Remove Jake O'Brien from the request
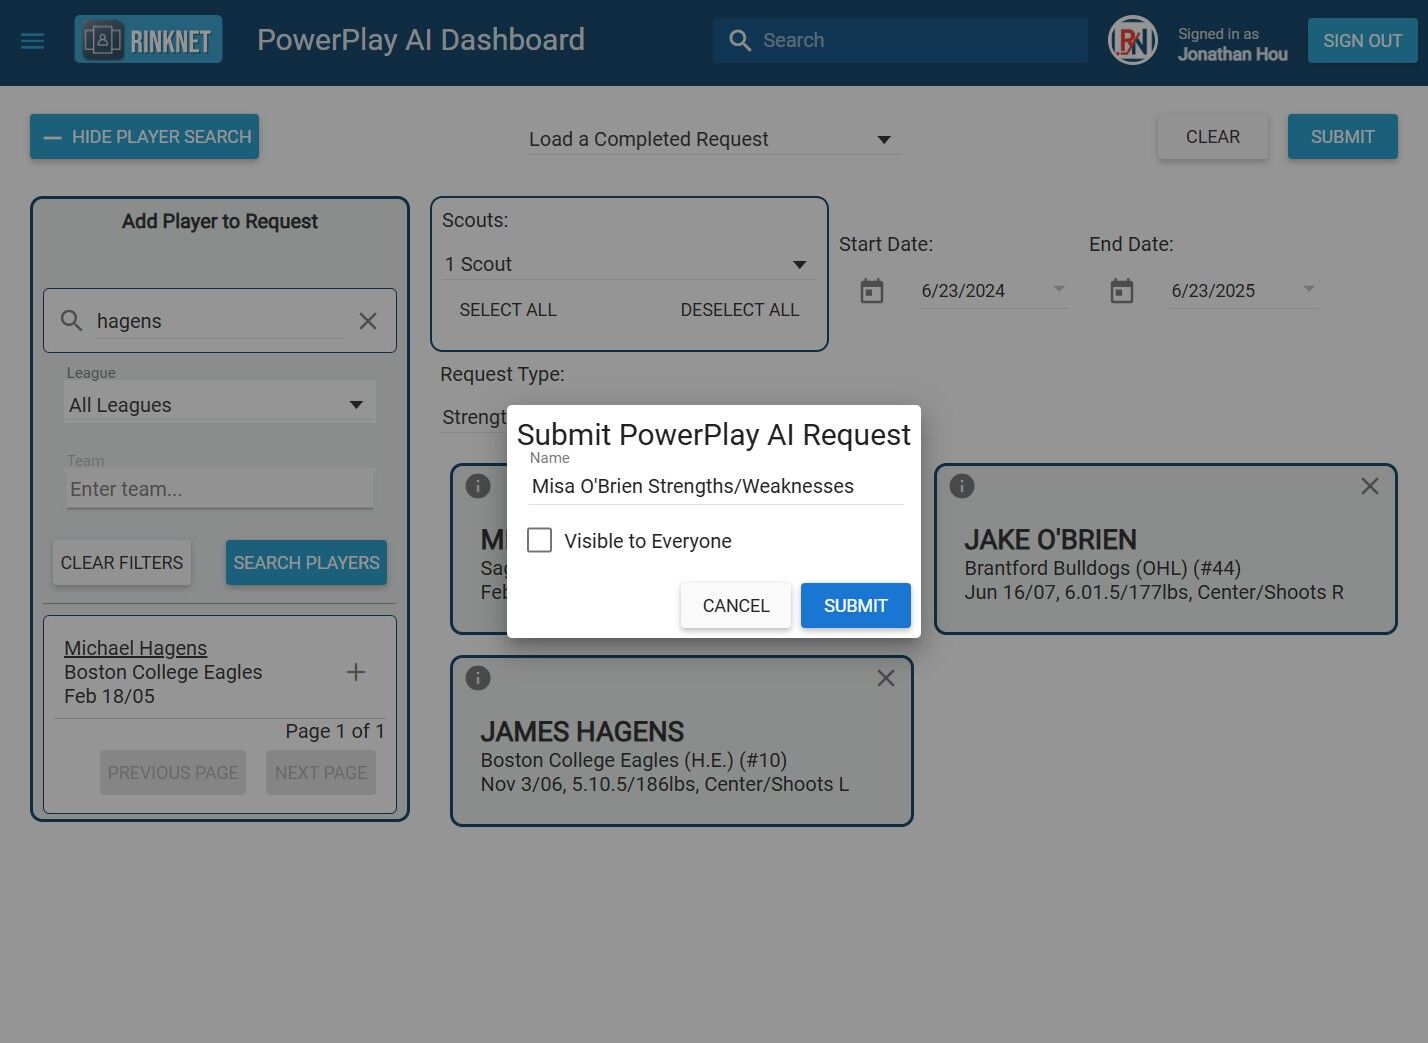The height and width of the screenshot is (1043, 1428). [1370, 486]
